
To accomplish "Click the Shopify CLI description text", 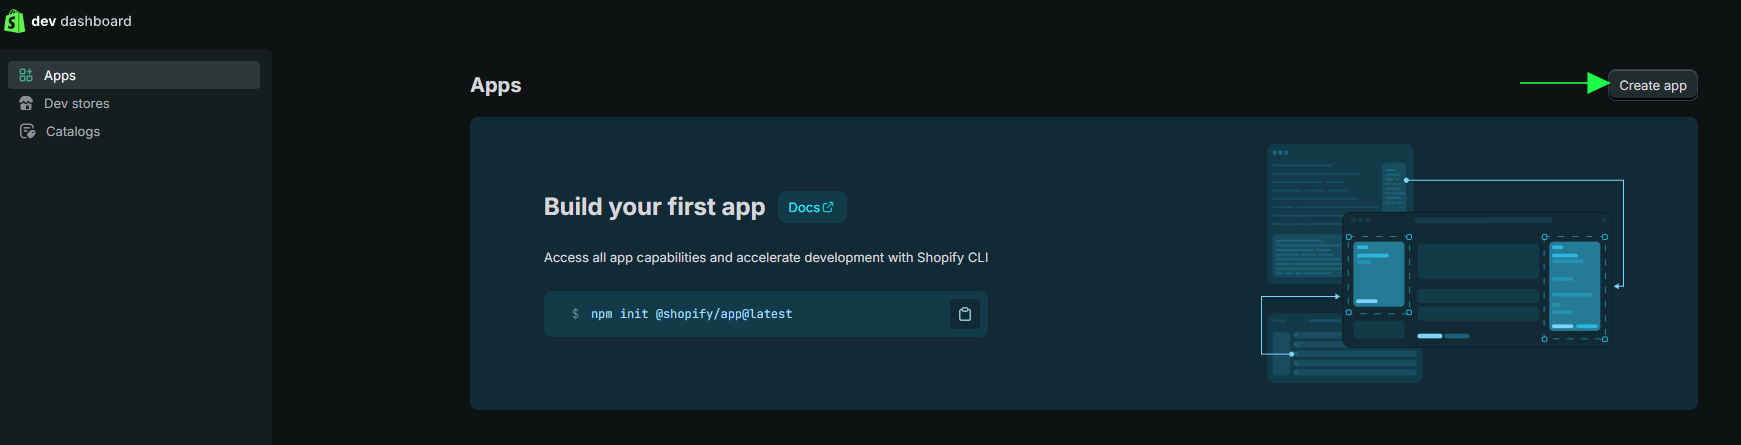I will click(766, 257).
